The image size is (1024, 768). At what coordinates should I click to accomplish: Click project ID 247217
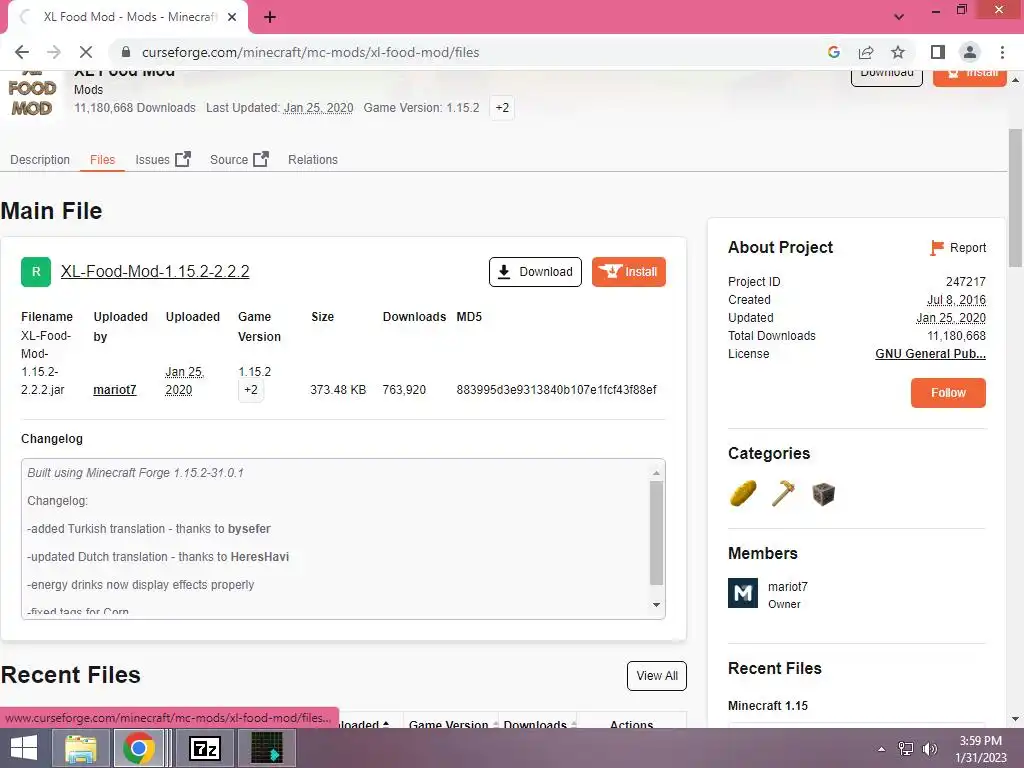tap(966, 281)
